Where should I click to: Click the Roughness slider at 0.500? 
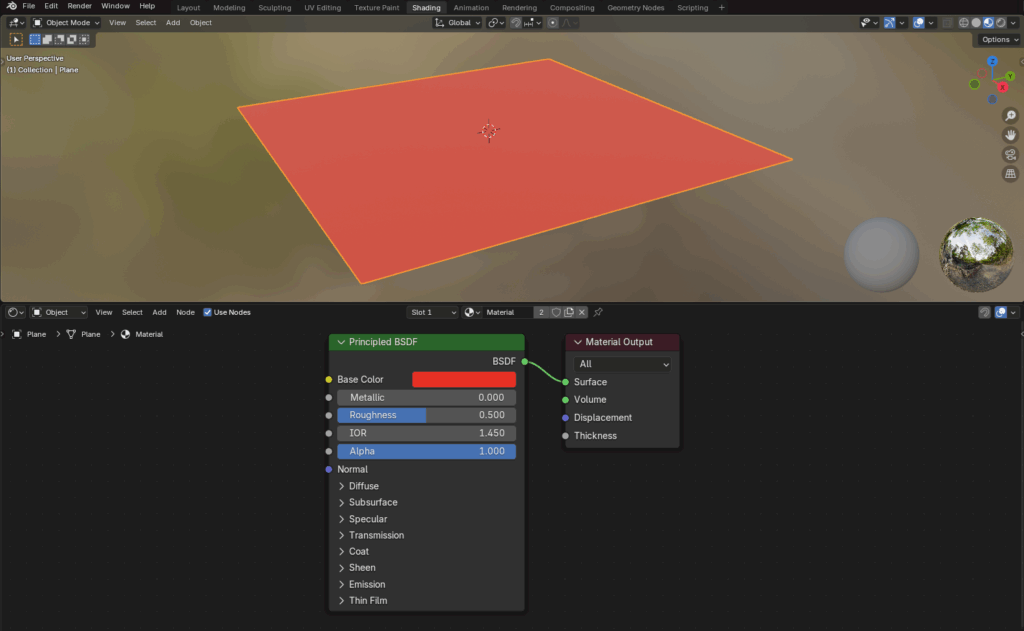point(426,415)
